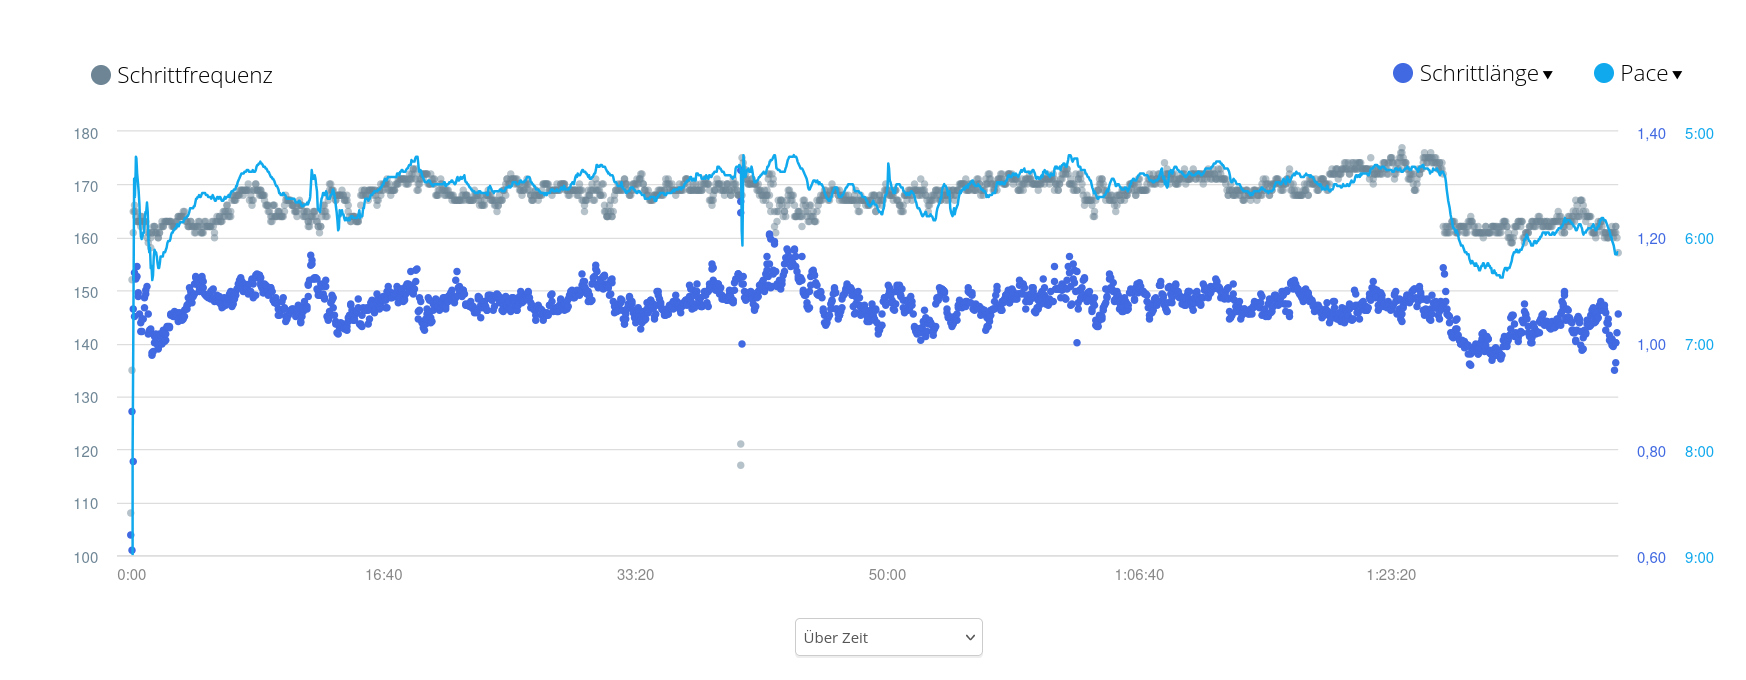This screenshot has height=680, width=1746.
Task: Click the 1:06:40 time axis label
Action: (1139, 575)
